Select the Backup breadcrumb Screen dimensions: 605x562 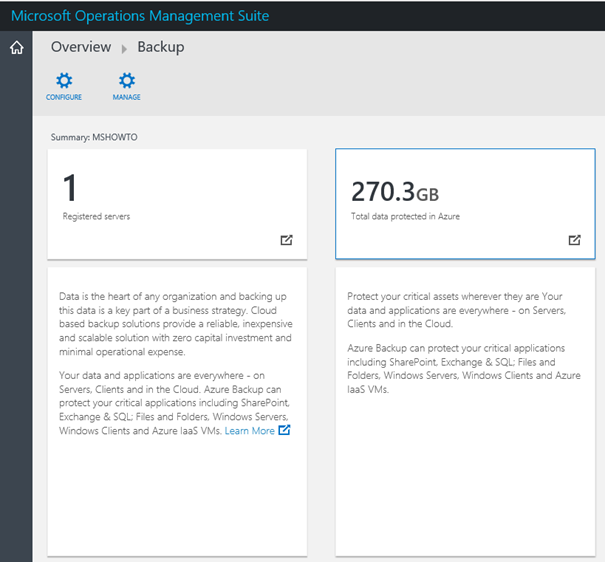pos(161,47)
